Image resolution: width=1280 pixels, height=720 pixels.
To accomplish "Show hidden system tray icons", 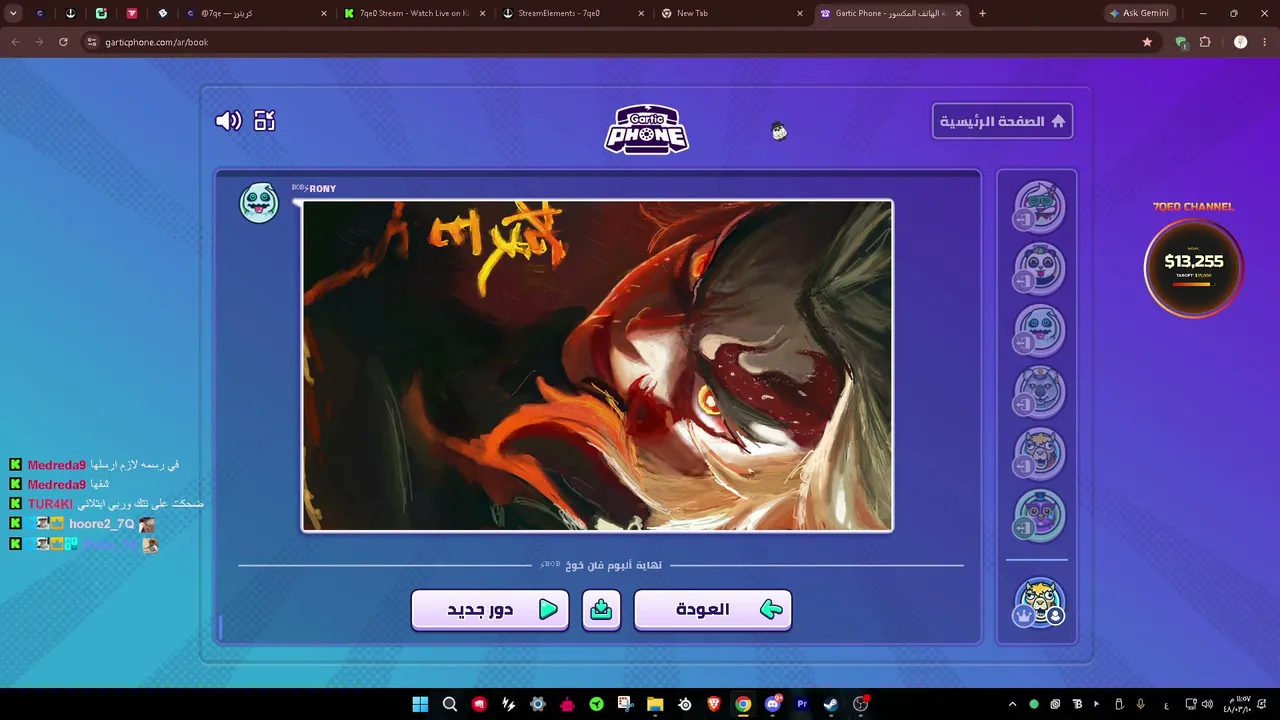I will pyautogui.click(x=1012, y=704).
